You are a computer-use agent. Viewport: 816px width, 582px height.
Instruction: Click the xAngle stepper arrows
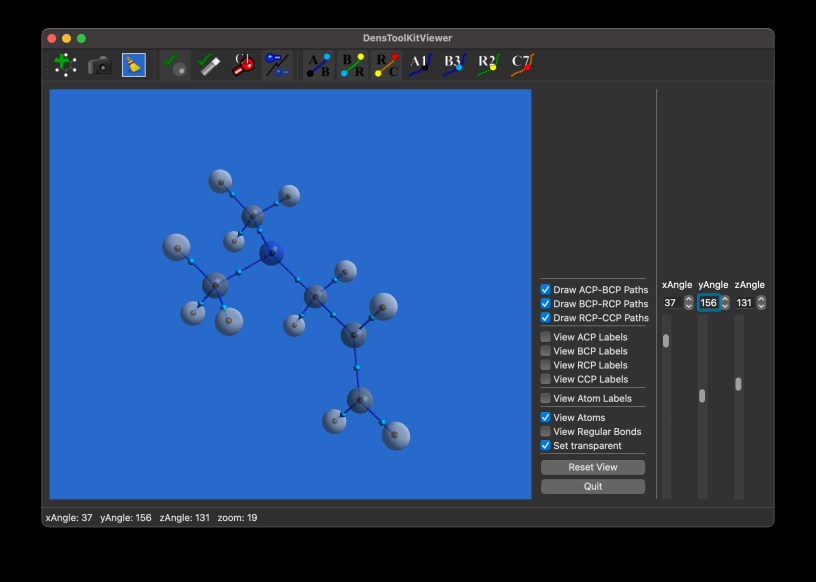tap(688, 303)
